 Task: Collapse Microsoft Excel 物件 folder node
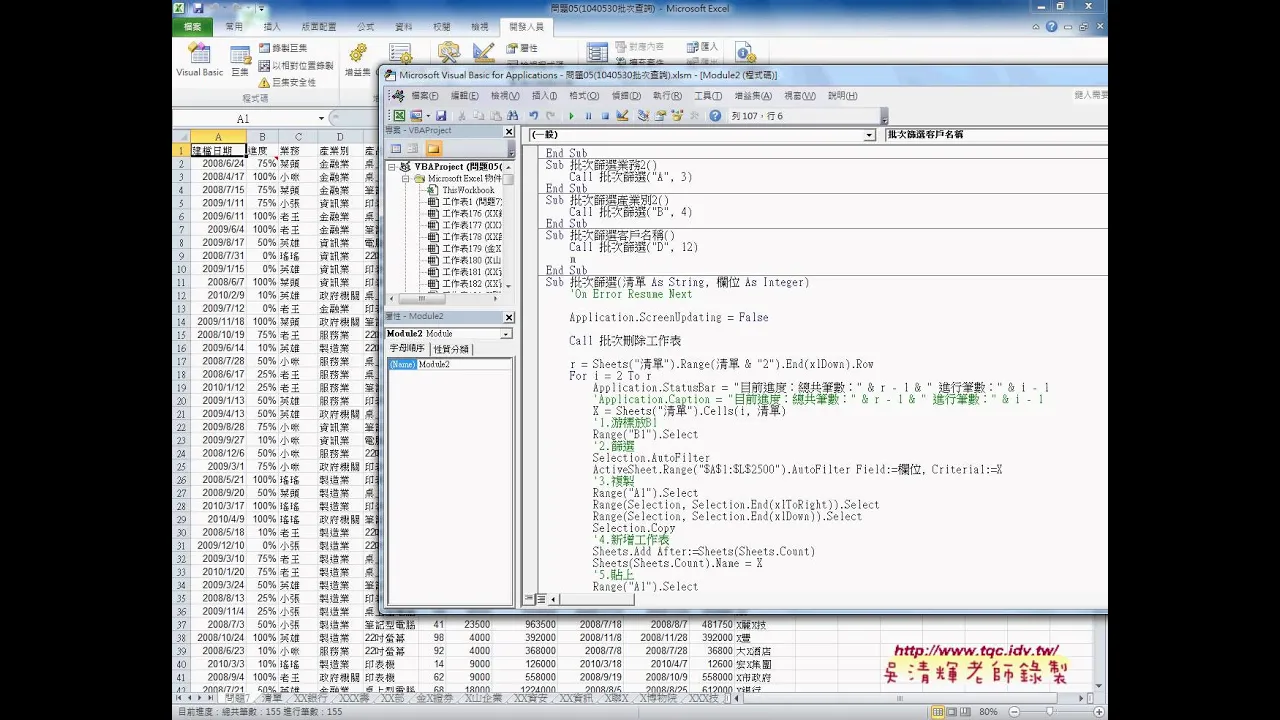tap(406, 179)
